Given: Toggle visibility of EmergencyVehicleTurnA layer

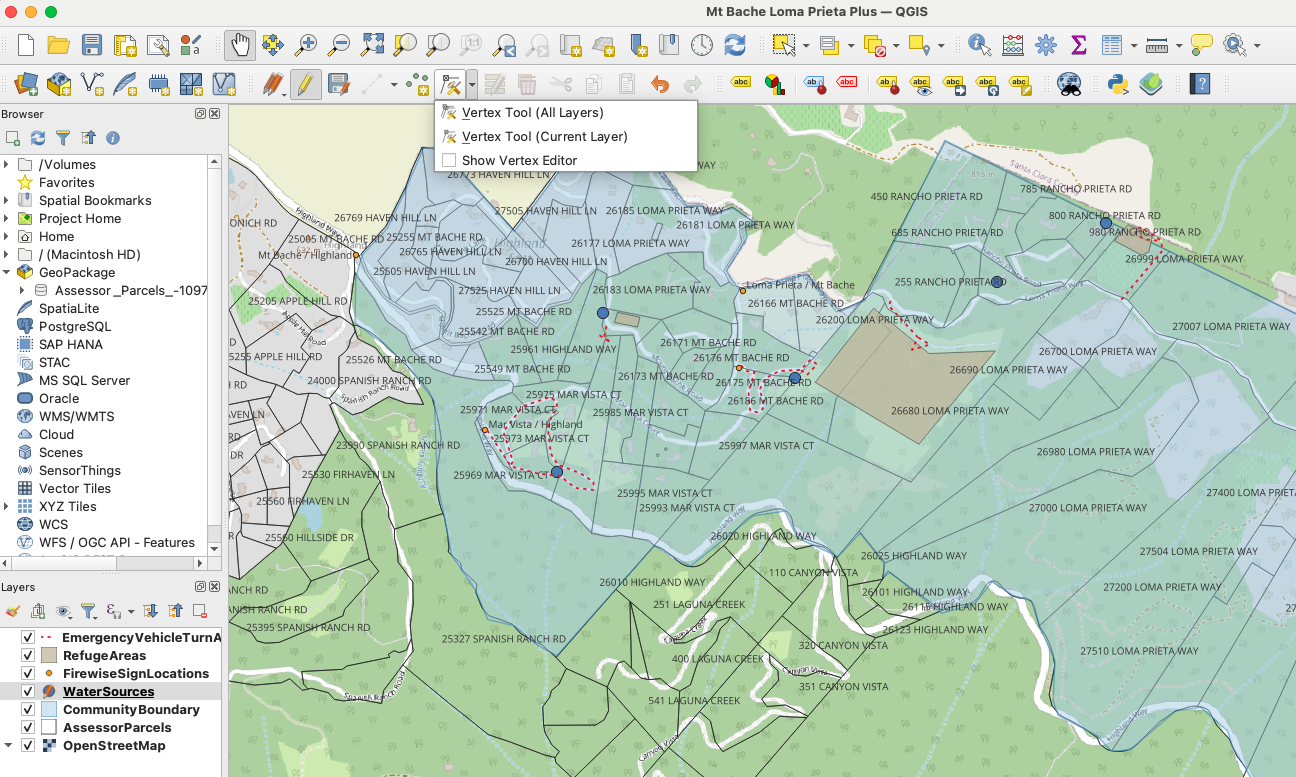Looking at the screenshot, I should [28, 638].
